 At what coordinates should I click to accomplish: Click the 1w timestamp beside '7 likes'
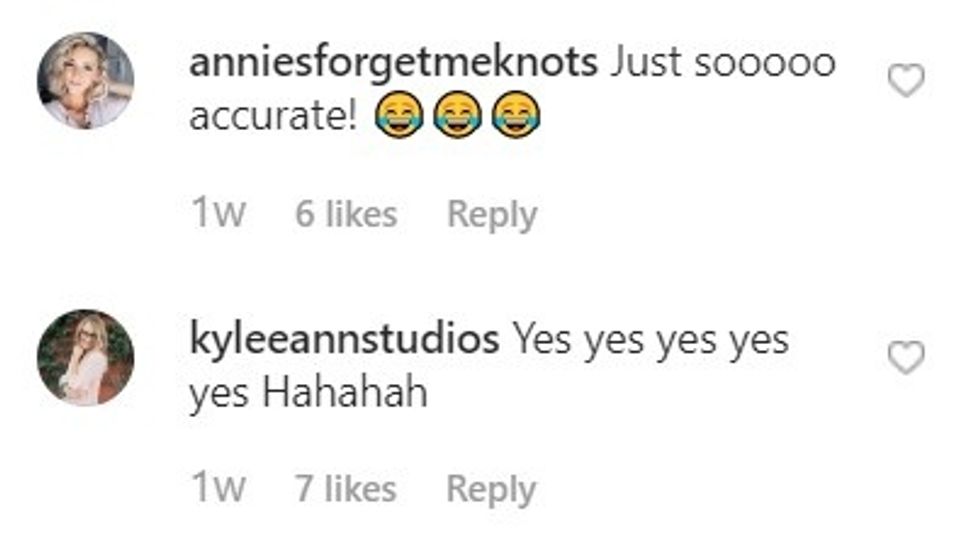click(x=217, y=489)
